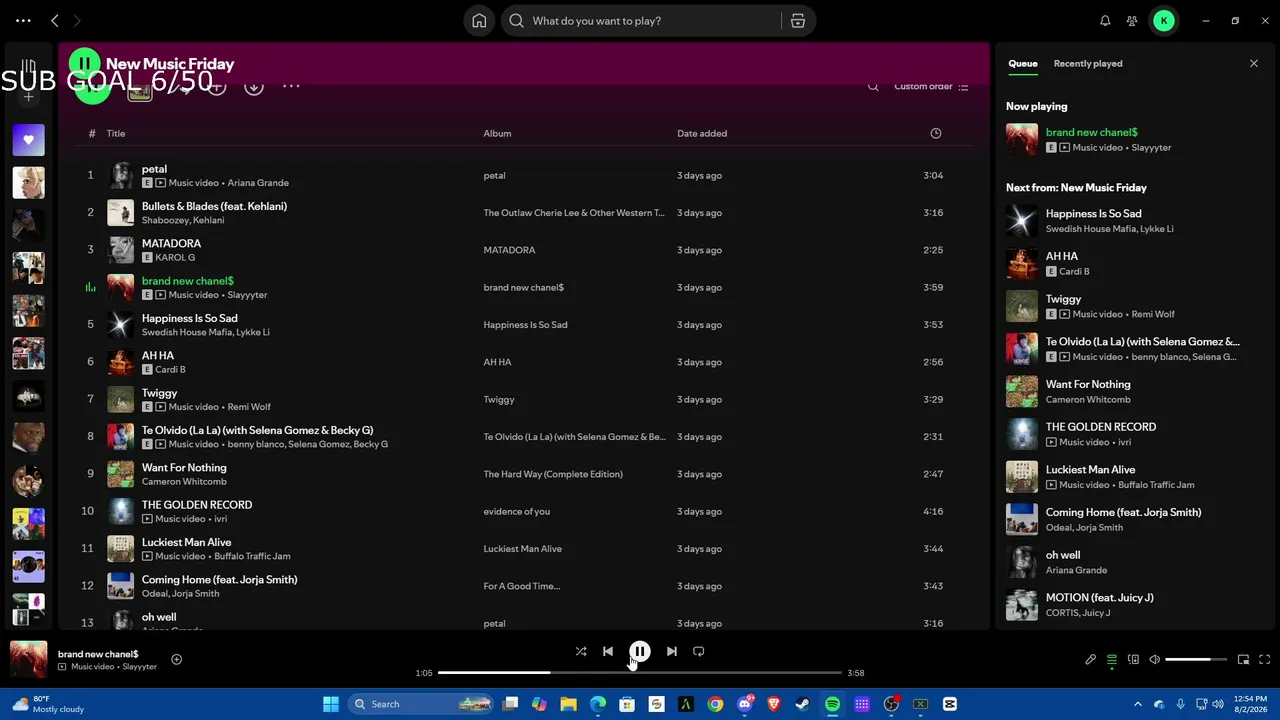Image resolution: width=1280 pixels, height=720 pixels.
Task: Adjust the volume slider
Action: 1196,660
